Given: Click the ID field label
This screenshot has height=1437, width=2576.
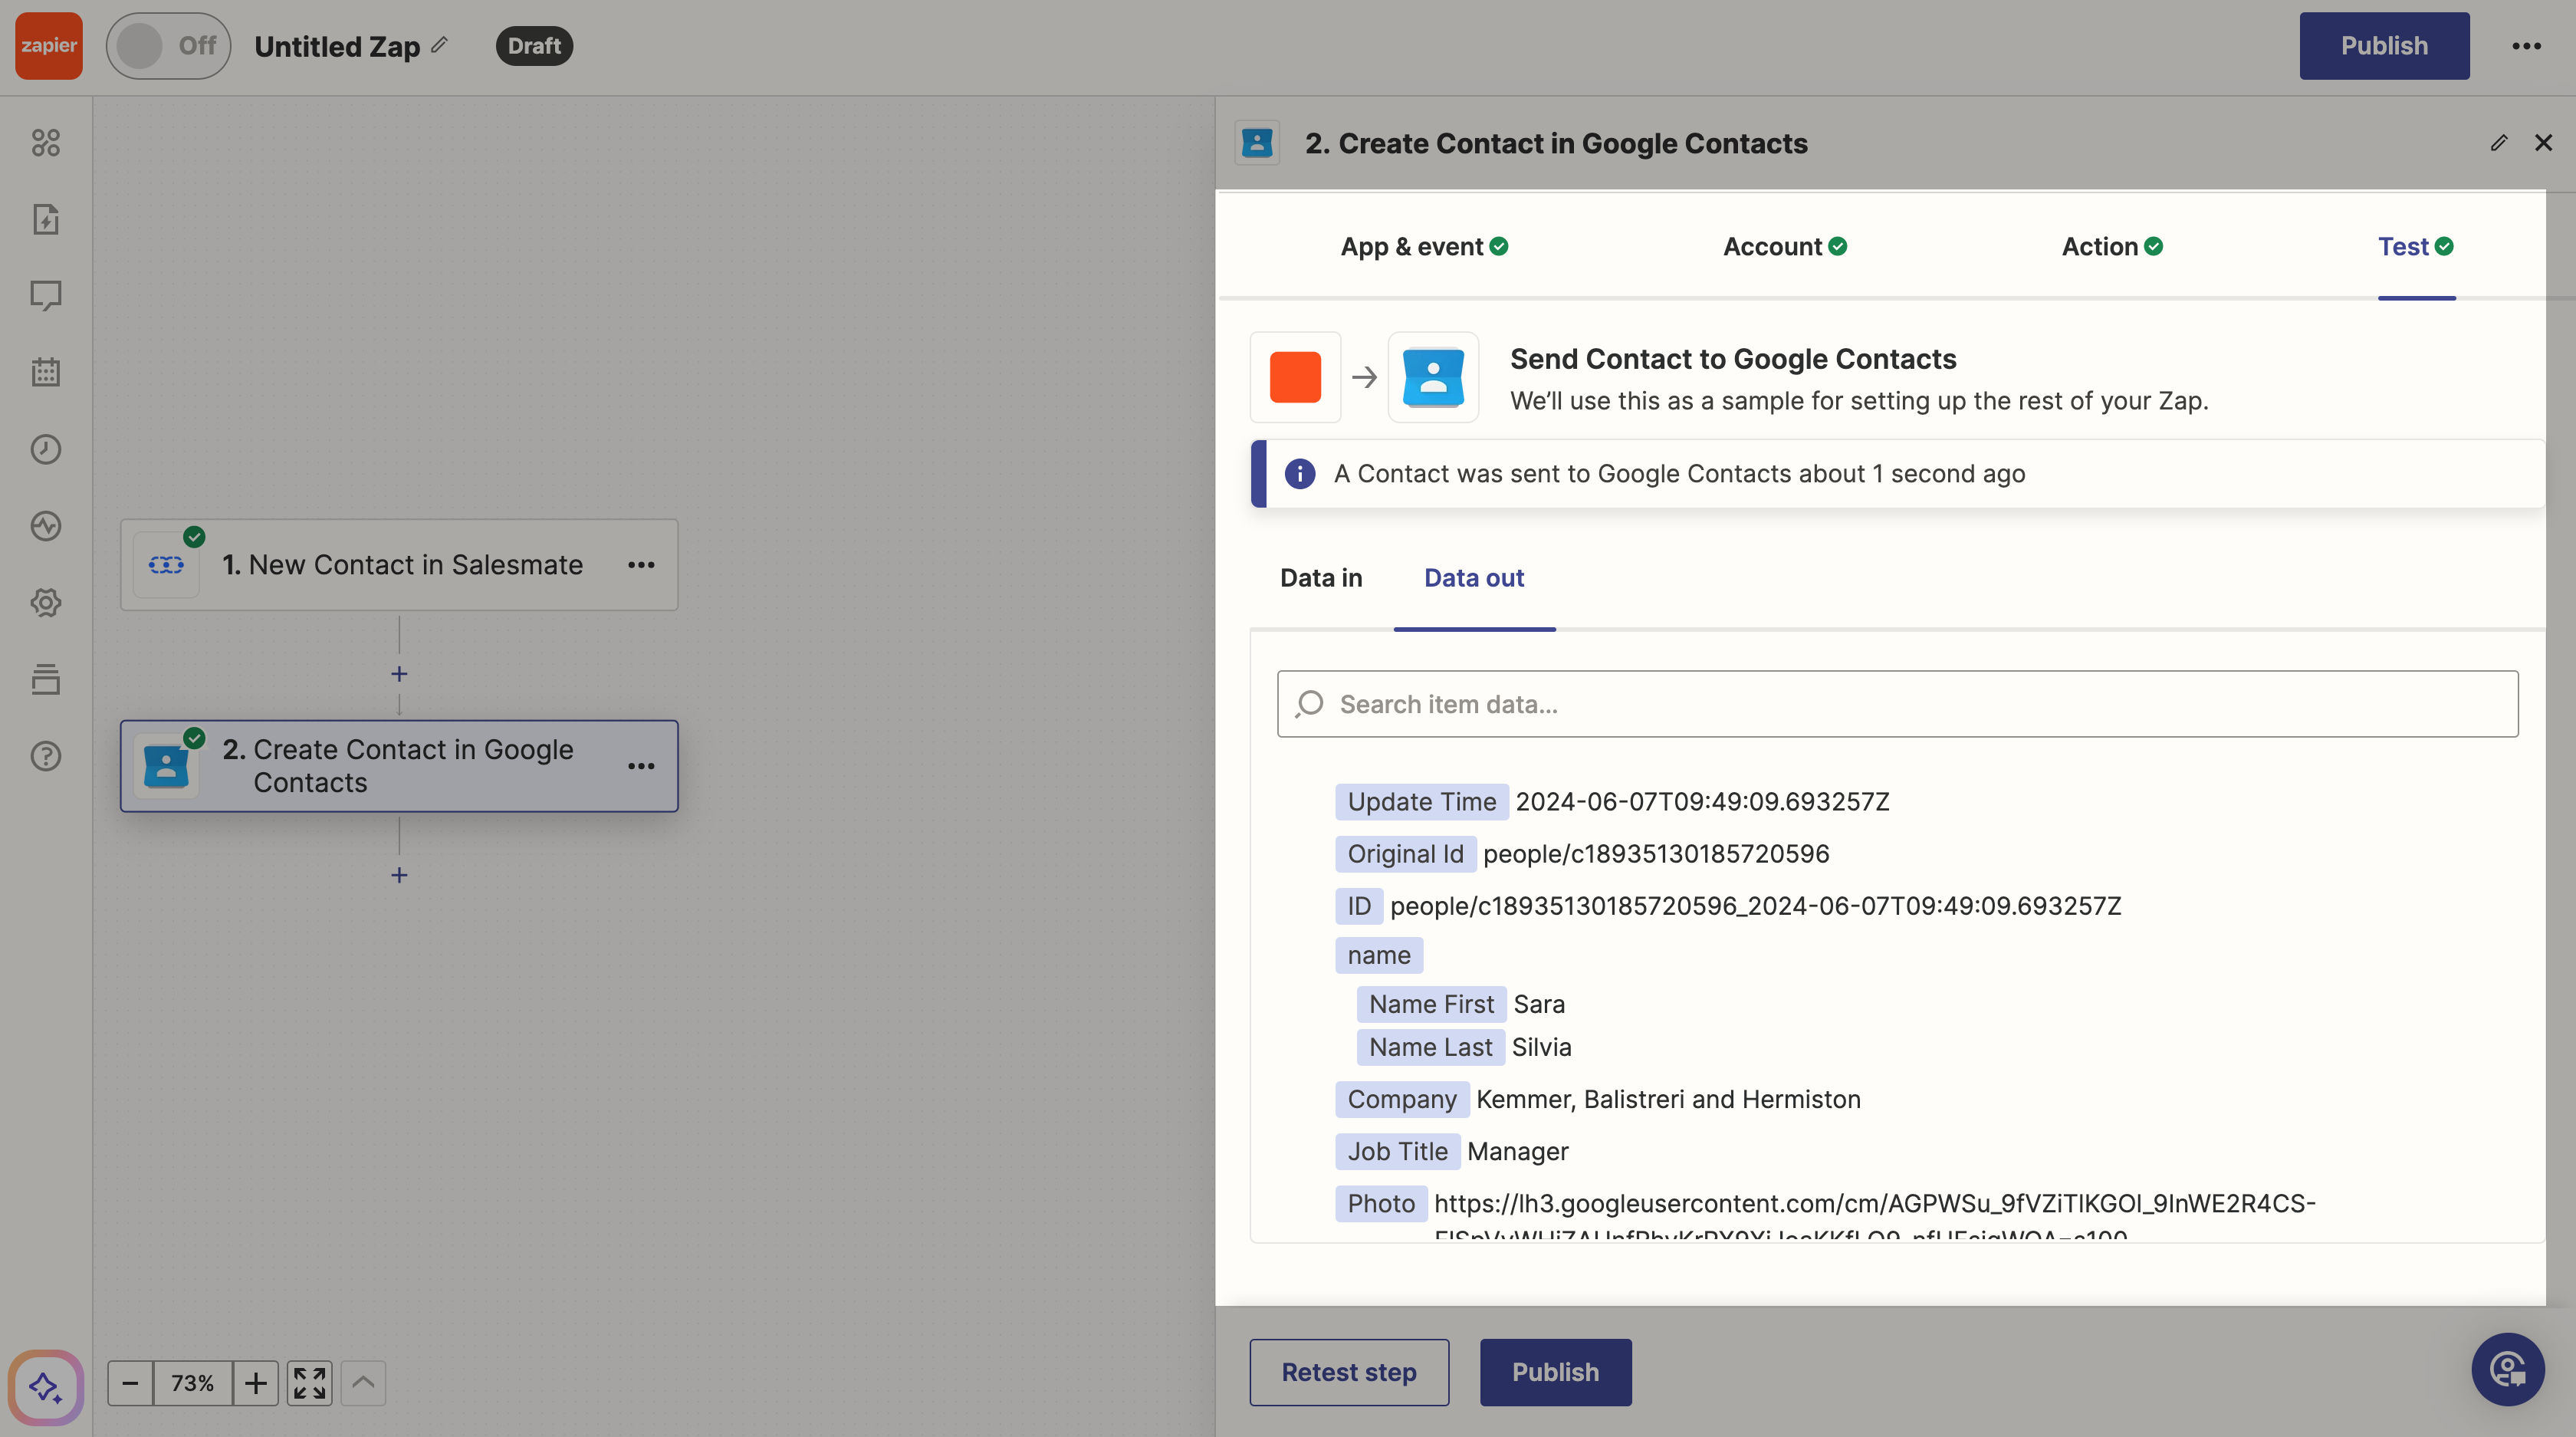Looking at the screenshot, I should [x=1358, y=906].
